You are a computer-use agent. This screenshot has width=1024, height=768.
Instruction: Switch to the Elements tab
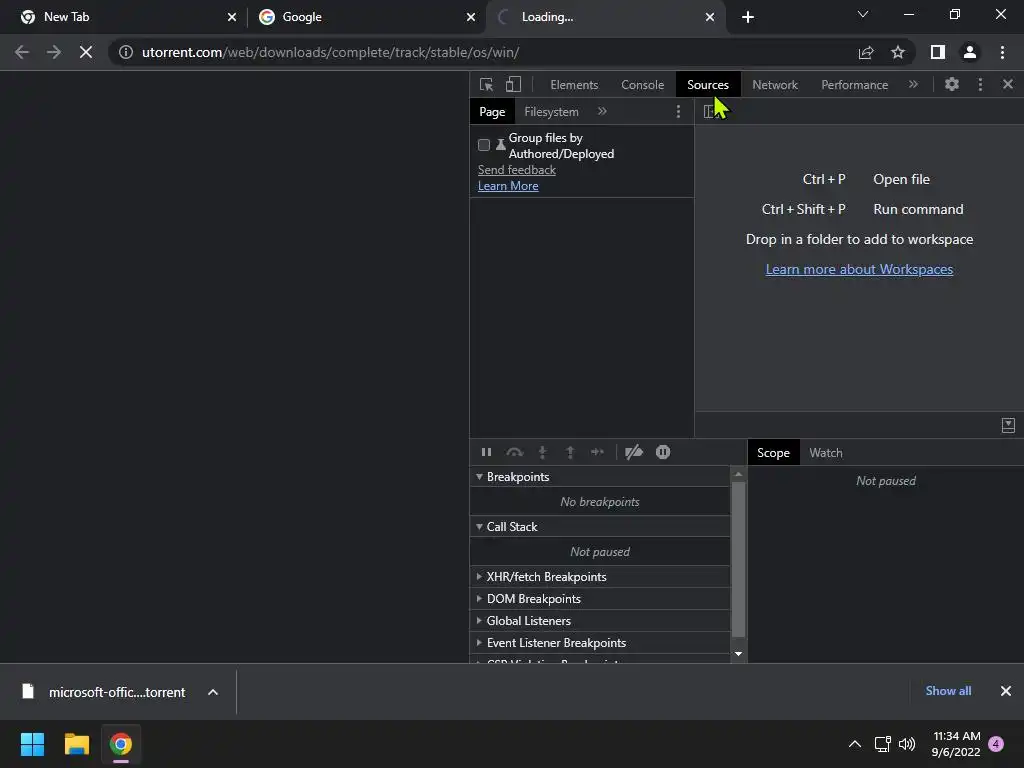click(573, 85)
